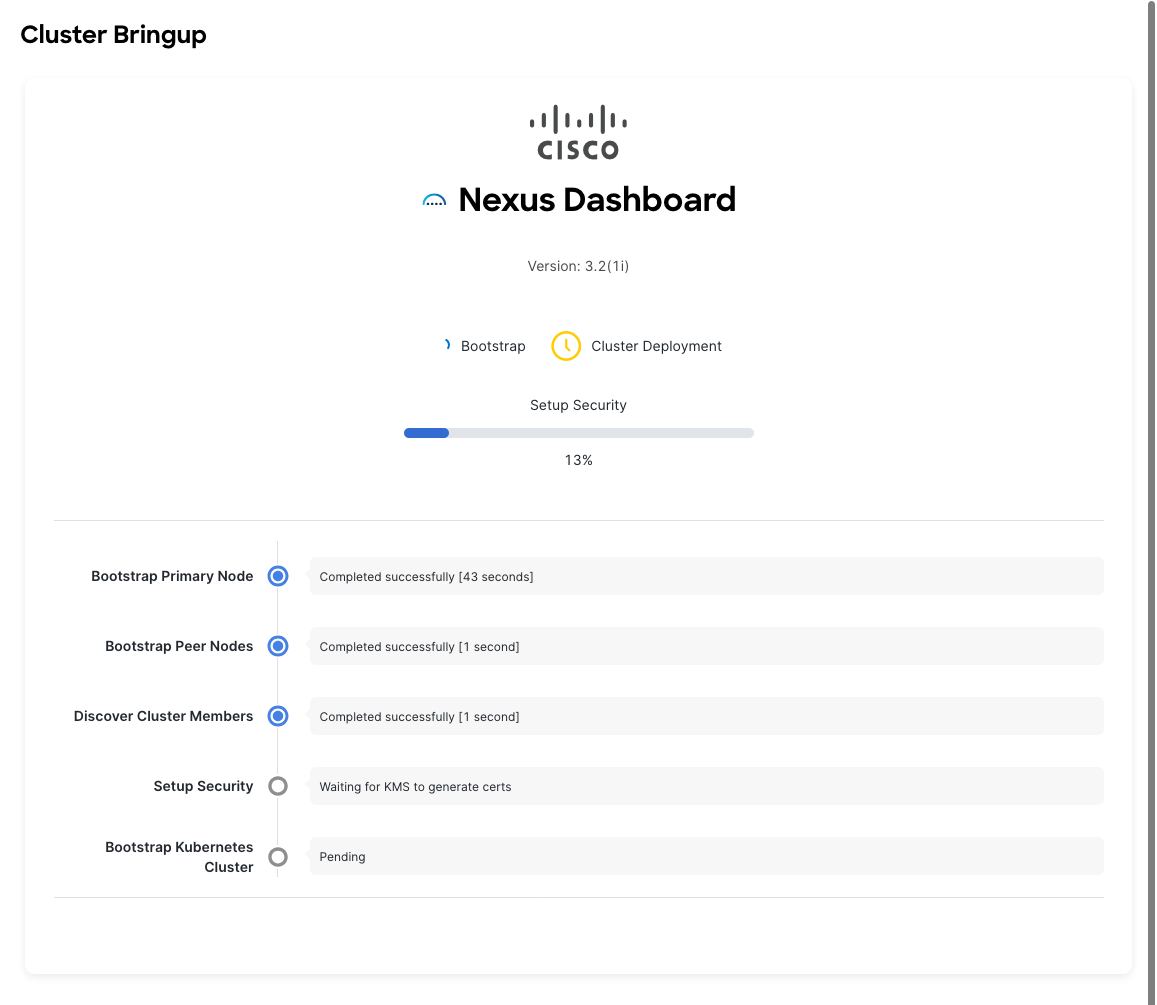
Task: Click the Cluster Bringup page heading
Action: point(114,35)
